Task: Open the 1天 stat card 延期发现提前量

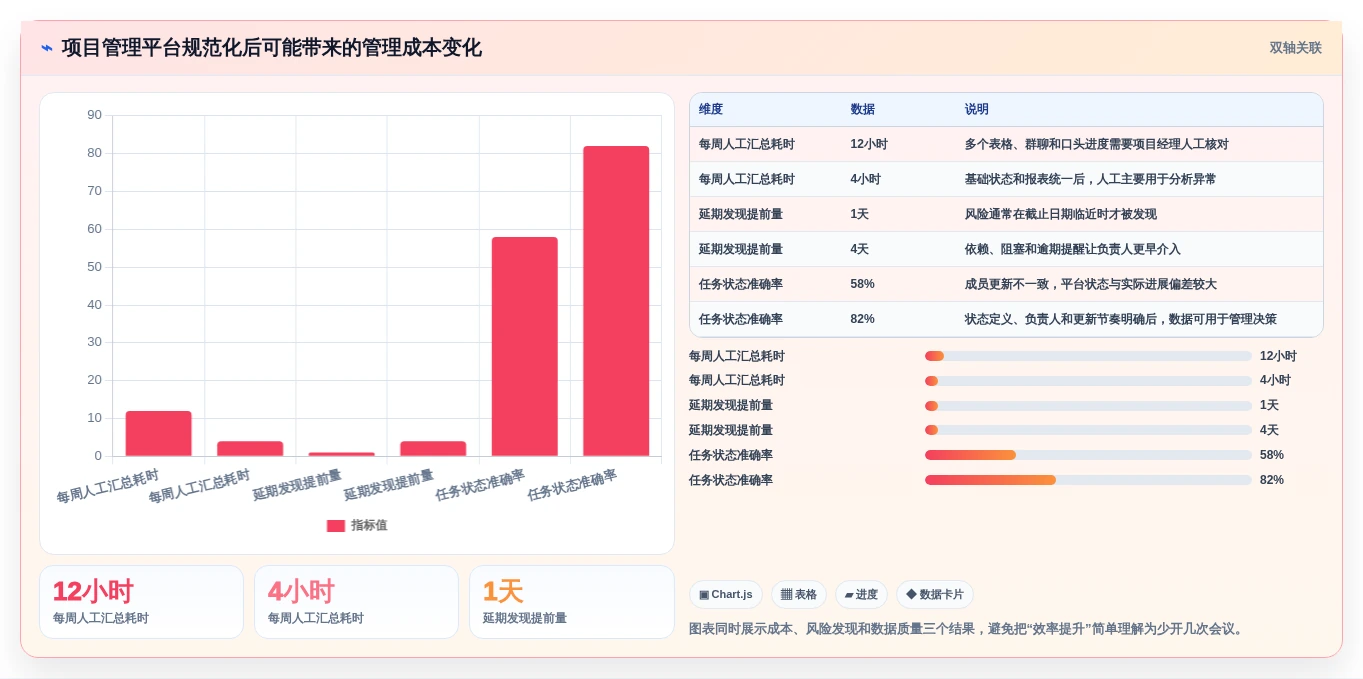Action: tap(572, 602)
